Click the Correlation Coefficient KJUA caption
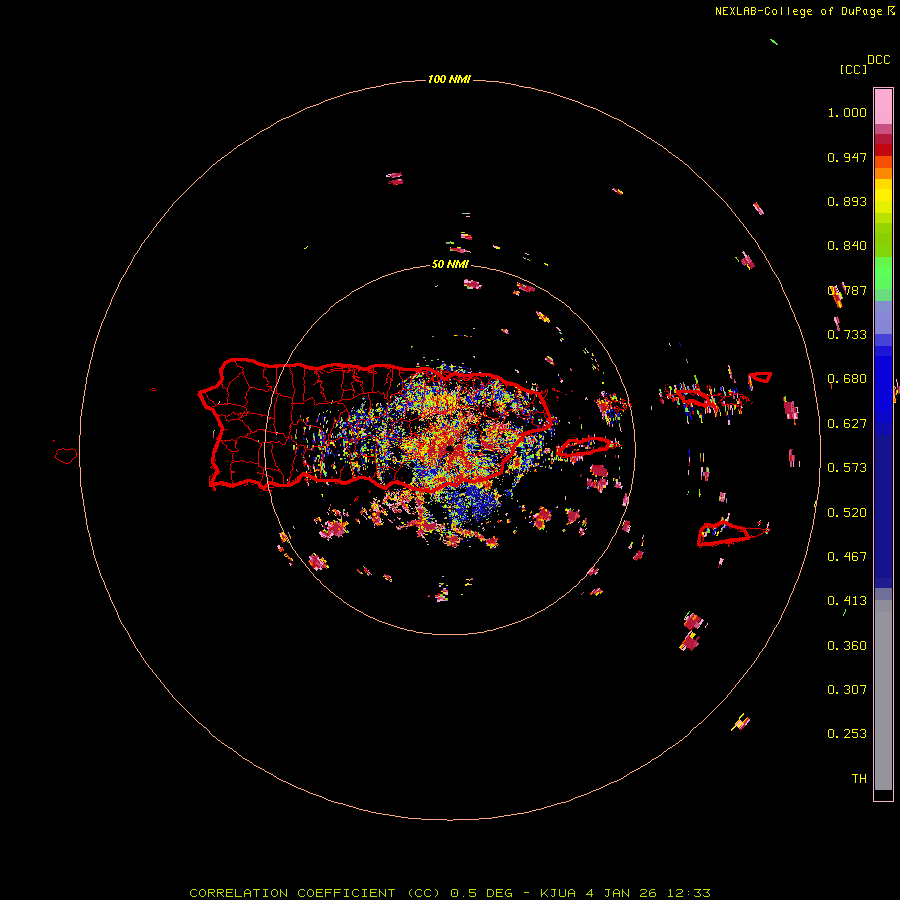The width and height of the screenshot is (900, 900). coord(450,893)
